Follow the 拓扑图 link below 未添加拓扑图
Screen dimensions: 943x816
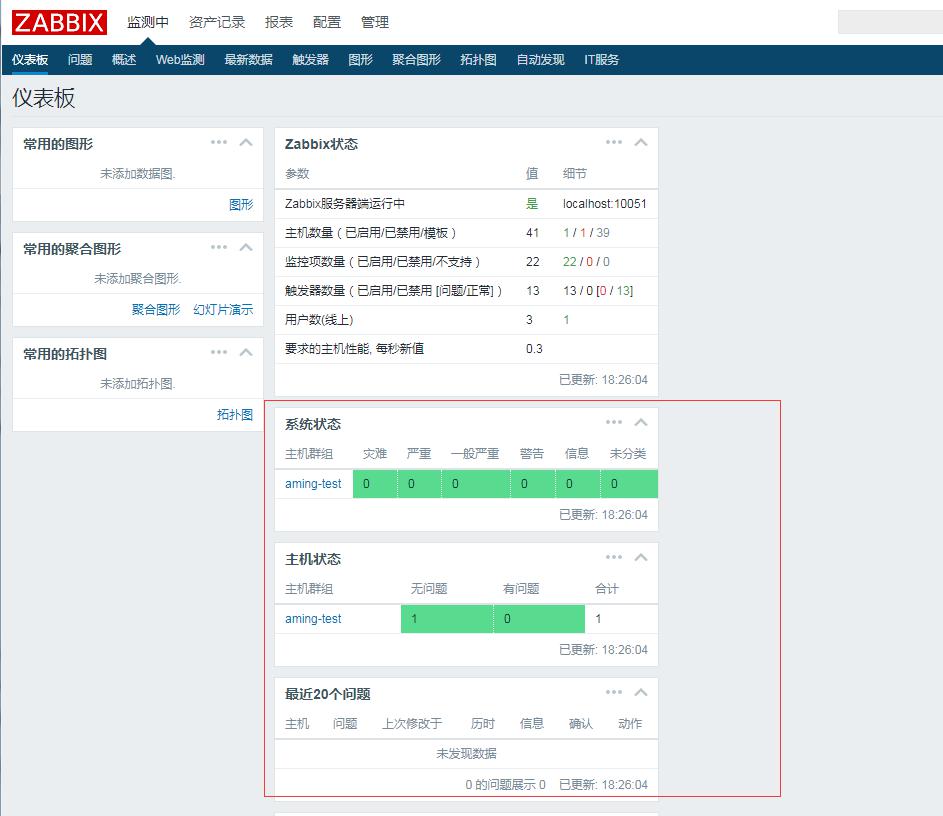coord(235,414)
